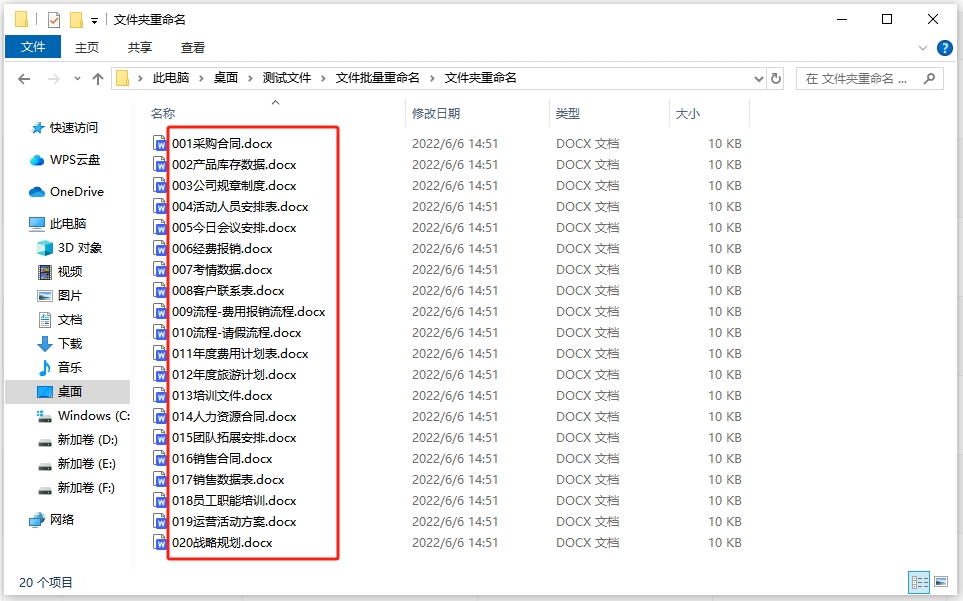Expand address bar history dropdown

(758, 79)
